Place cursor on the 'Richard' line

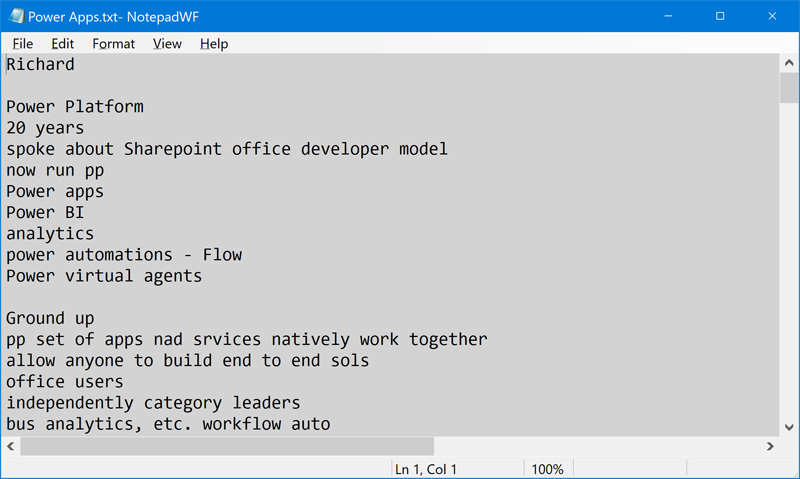tap(40, 65)
